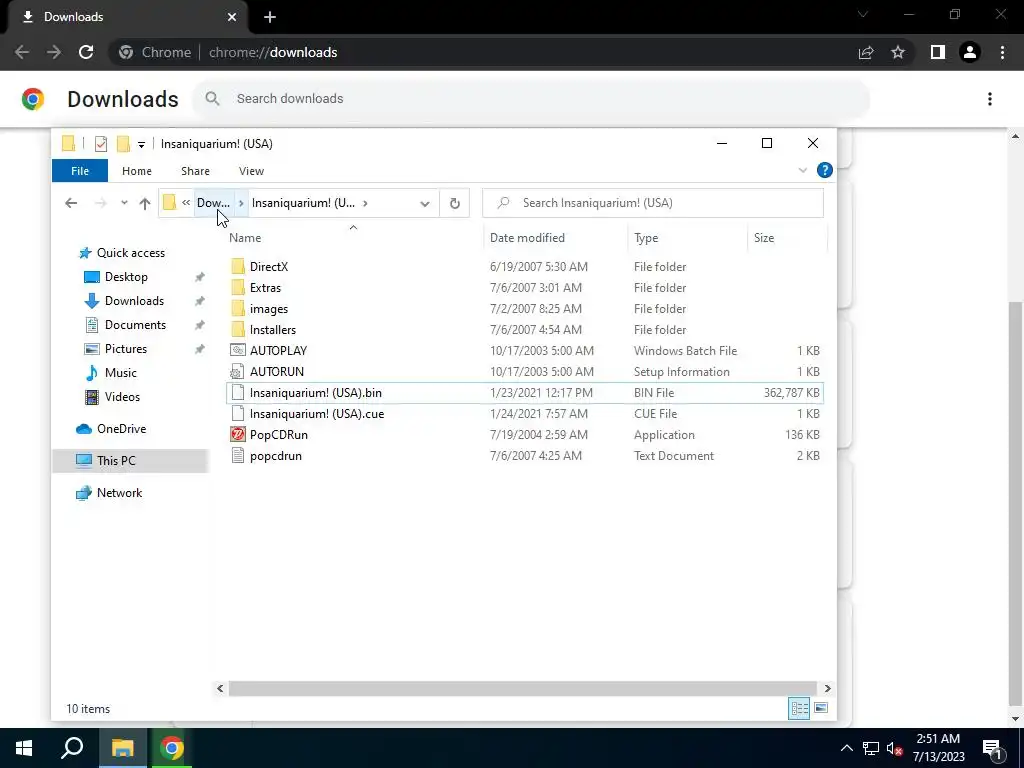This screenshot has height=768, width=1024.
Task: Sort files by Date modified column
Action: (x=555, y=238)
